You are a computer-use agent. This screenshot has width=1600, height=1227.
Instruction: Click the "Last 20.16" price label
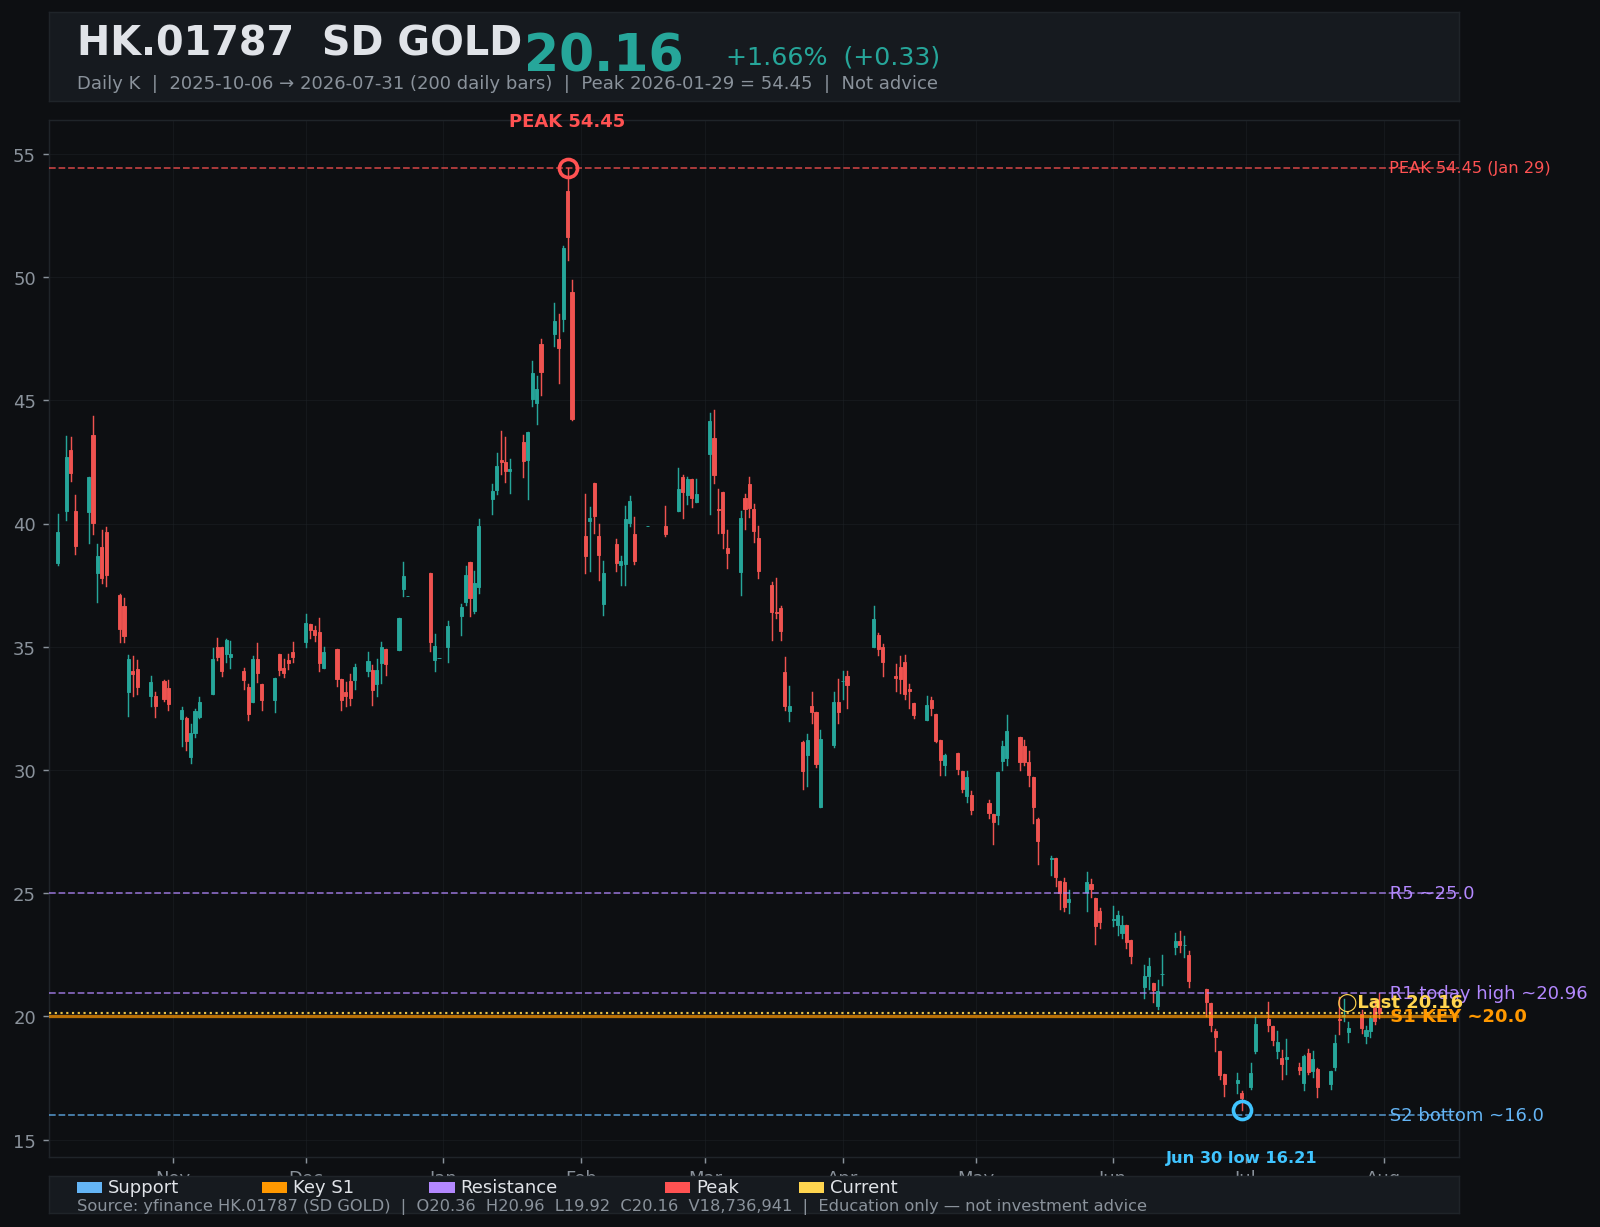click(x=1410, y=1002)
